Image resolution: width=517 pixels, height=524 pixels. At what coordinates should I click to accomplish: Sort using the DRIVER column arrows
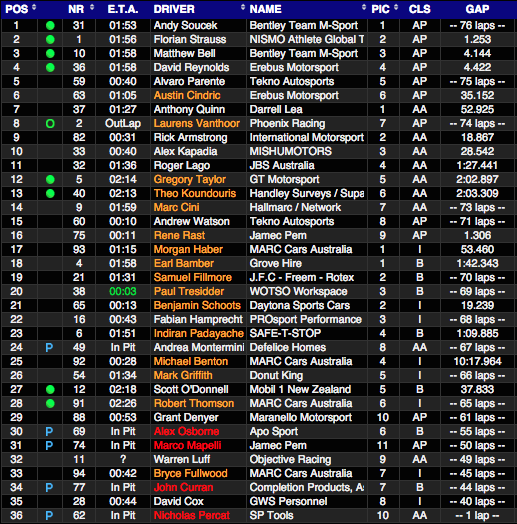pos(243,7)
